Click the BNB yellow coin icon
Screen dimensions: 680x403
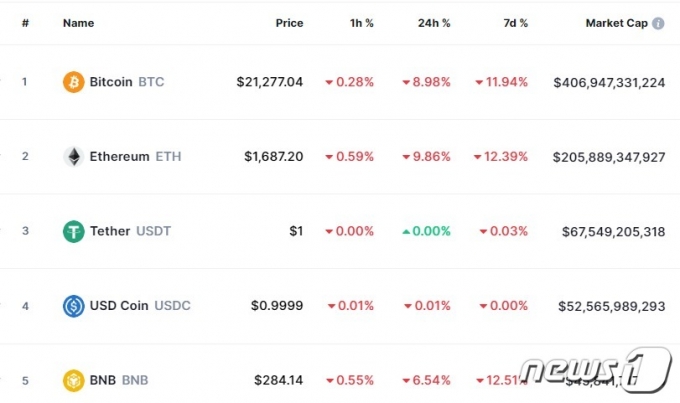(x=74, y=380)
